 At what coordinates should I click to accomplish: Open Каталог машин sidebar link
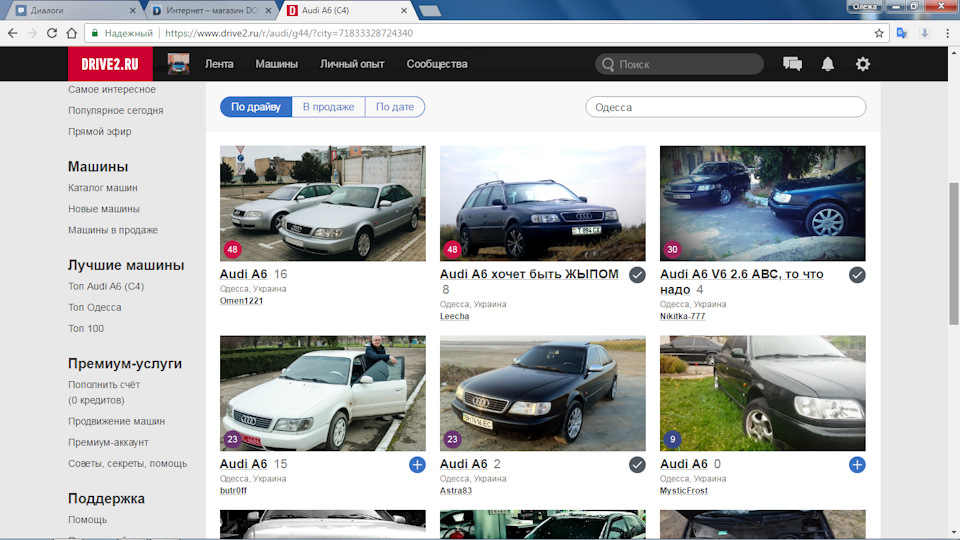click(x=103, y=188)
